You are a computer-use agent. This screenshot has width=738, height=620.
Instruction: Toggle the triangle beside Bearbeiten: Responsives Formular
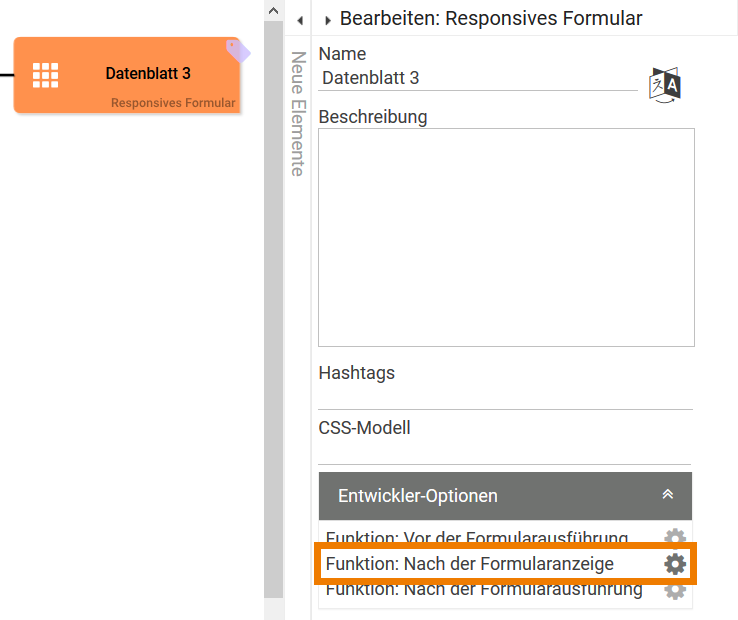(328, 20)
